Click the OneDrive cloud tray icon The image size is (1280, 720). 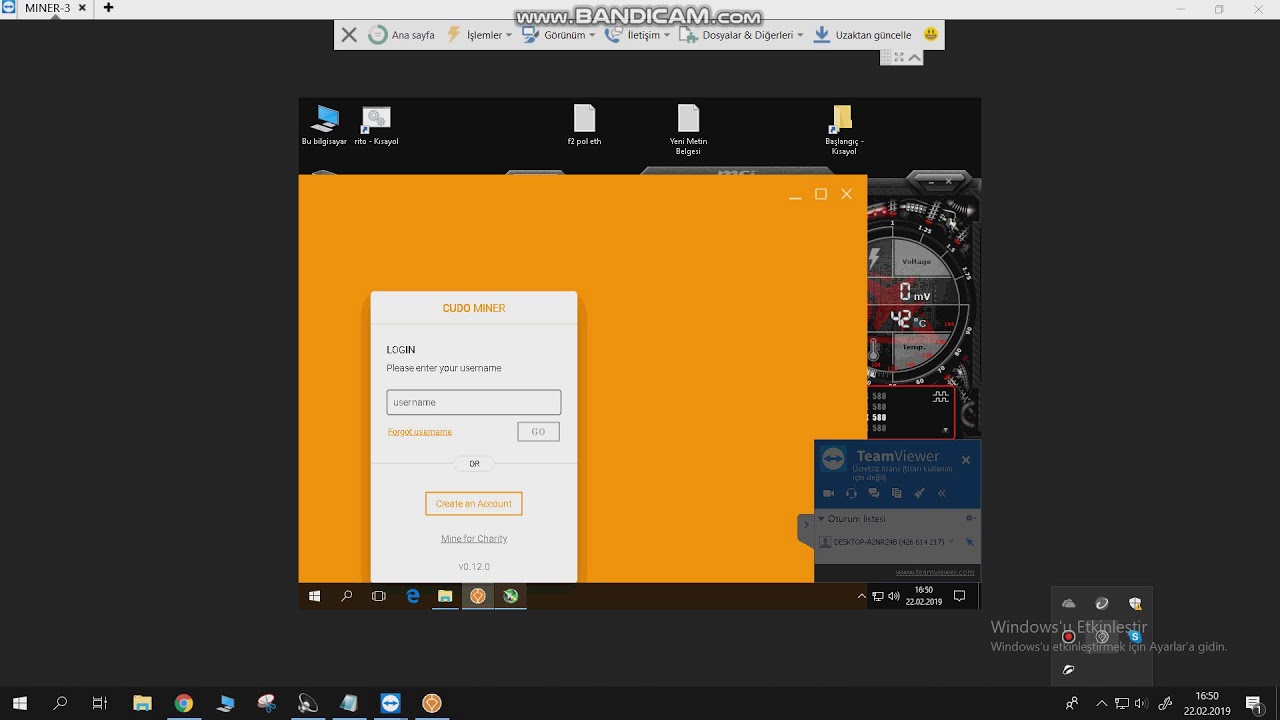click(1069, 603)
